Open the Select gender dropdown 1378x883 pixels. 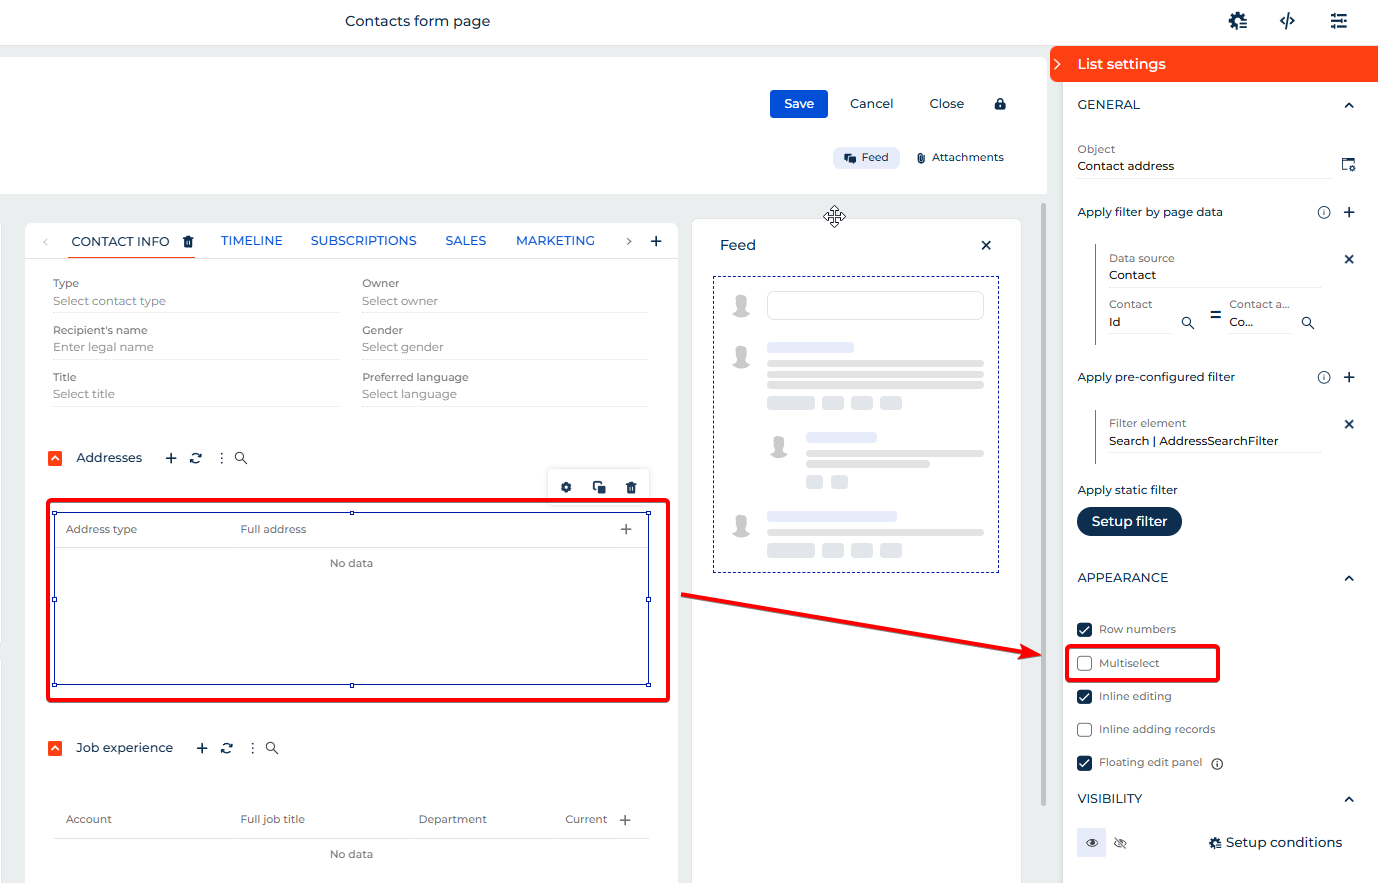click(504, 347)
